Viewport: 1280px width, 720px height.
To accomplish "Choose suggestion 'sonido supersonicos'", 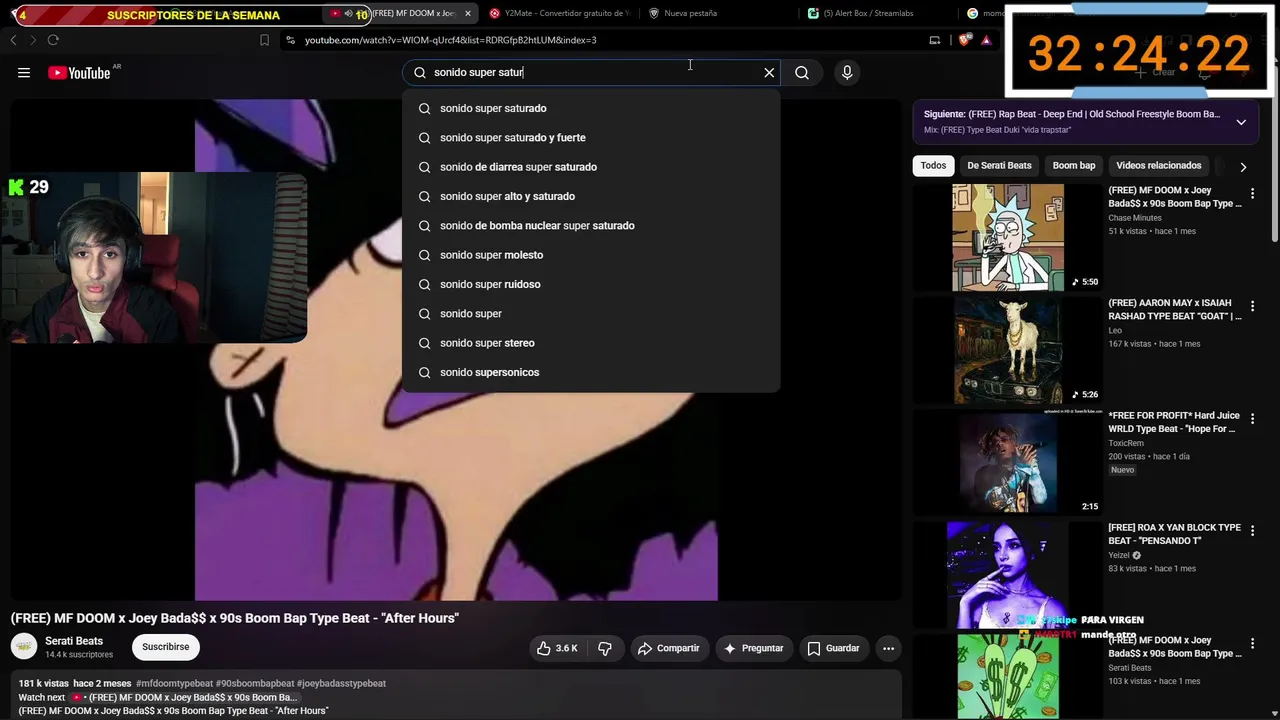I will point(591,372).
